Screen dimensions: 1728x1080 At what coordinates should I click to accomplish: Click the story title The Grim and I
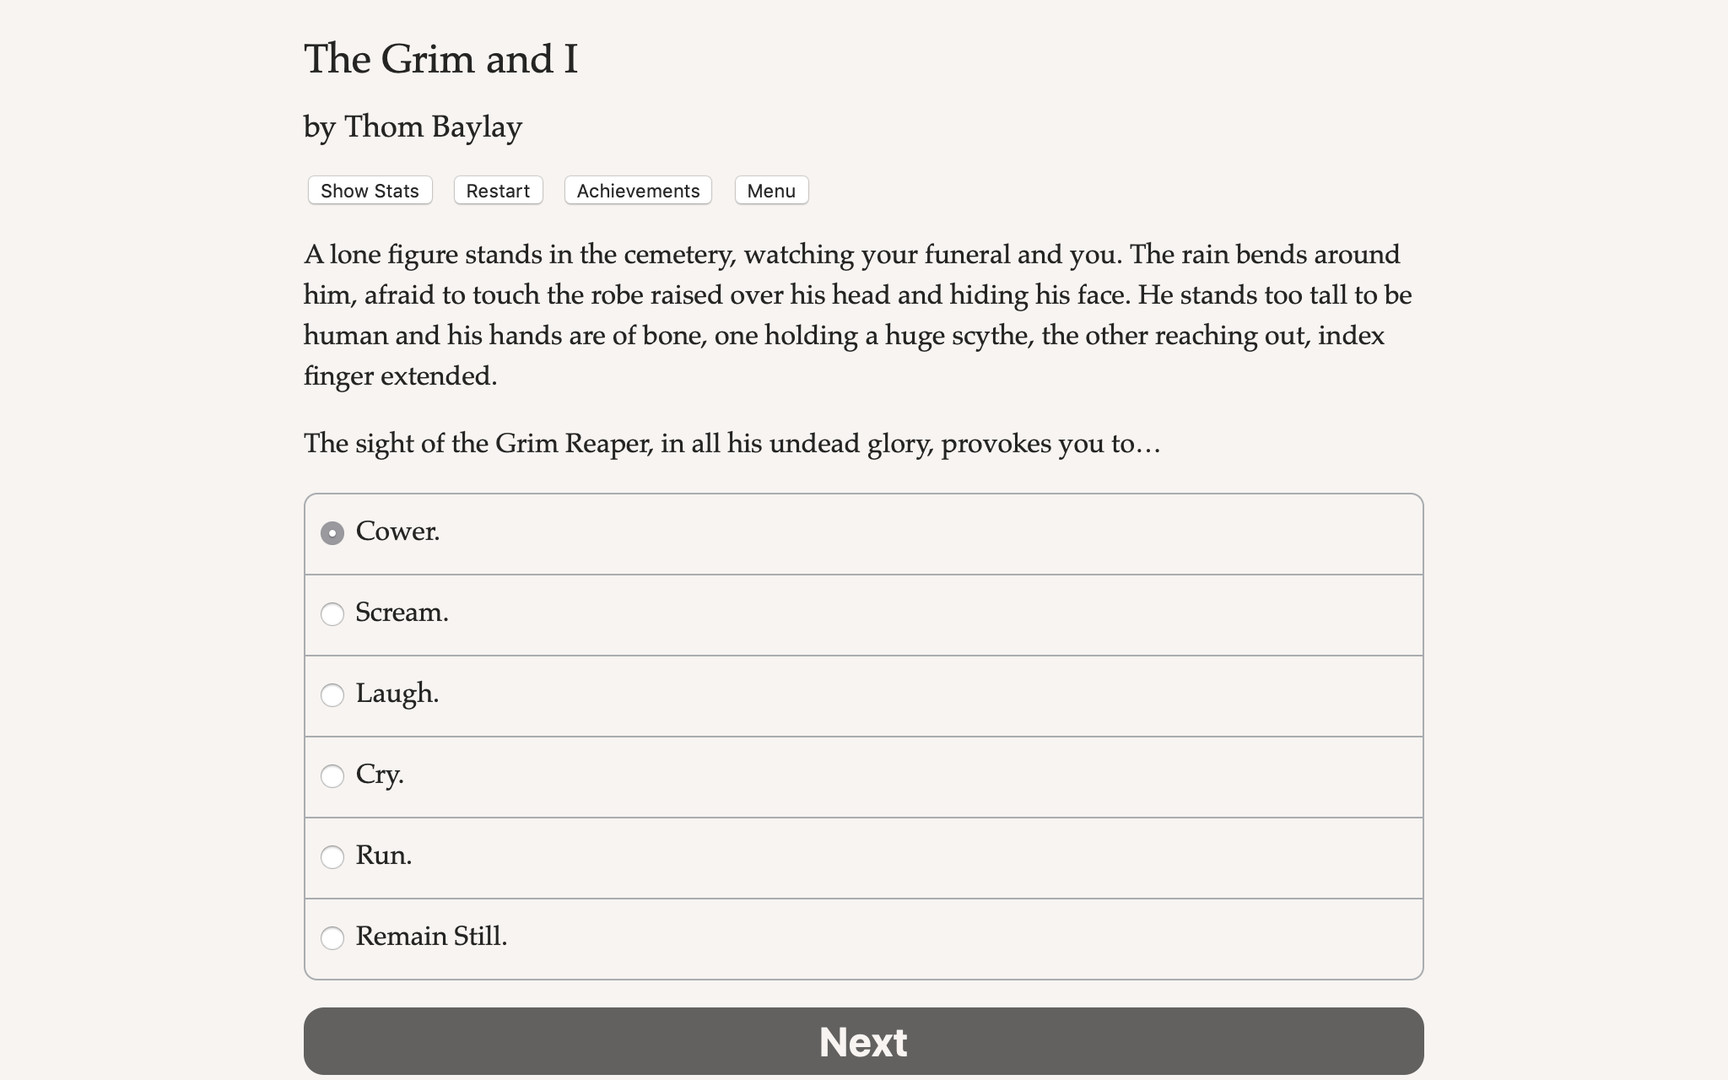[x=441, y=59]
